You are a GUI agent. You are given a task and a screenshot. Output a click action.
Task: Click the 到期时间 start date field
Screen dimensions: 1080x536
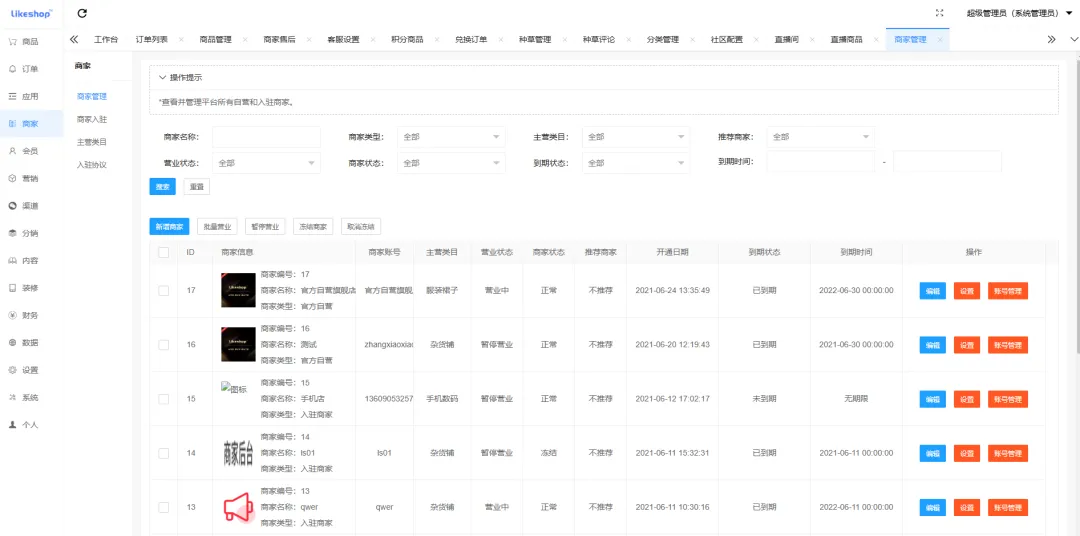[x=820, y=162]
